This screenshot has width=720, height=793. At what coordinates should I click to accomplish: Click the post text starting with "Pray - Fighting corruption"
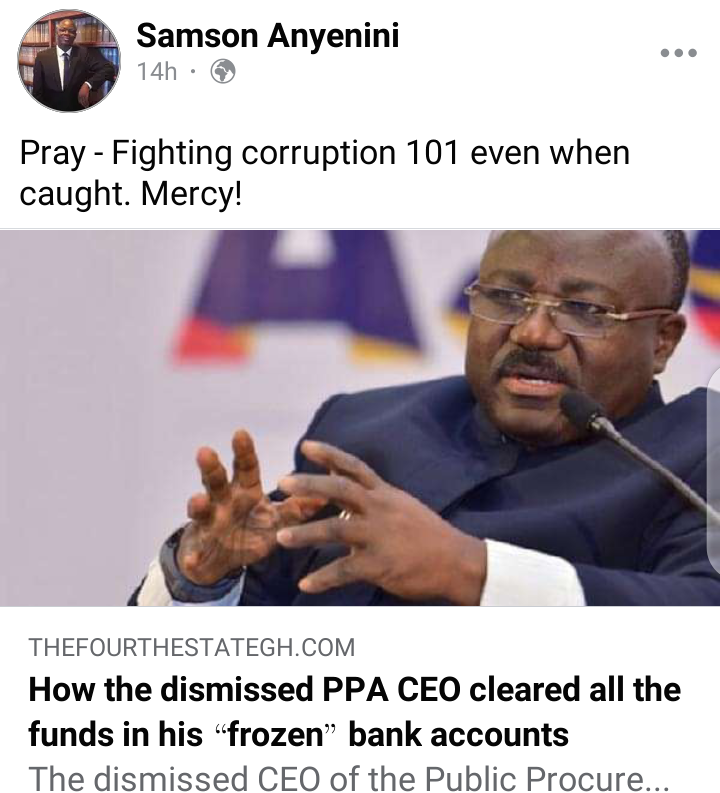325,173
